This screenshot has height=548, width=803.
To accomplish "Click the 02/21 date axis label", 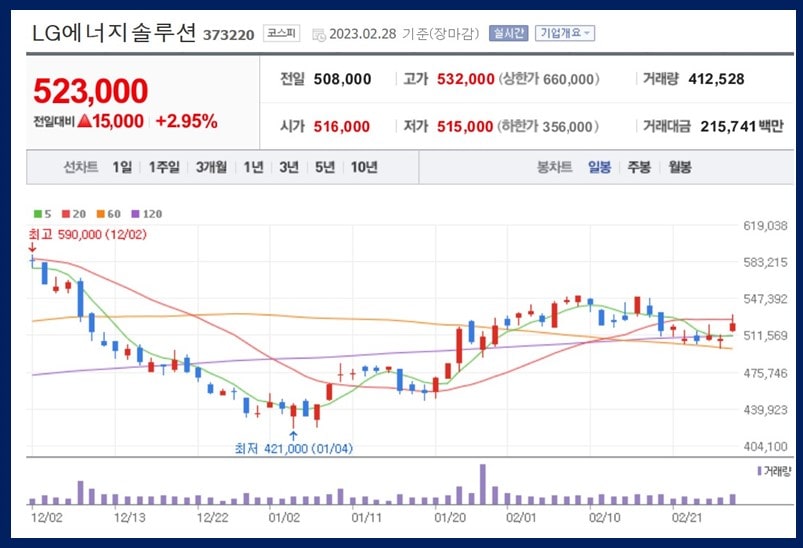I will pyautogui.click(x=687, y=518).
